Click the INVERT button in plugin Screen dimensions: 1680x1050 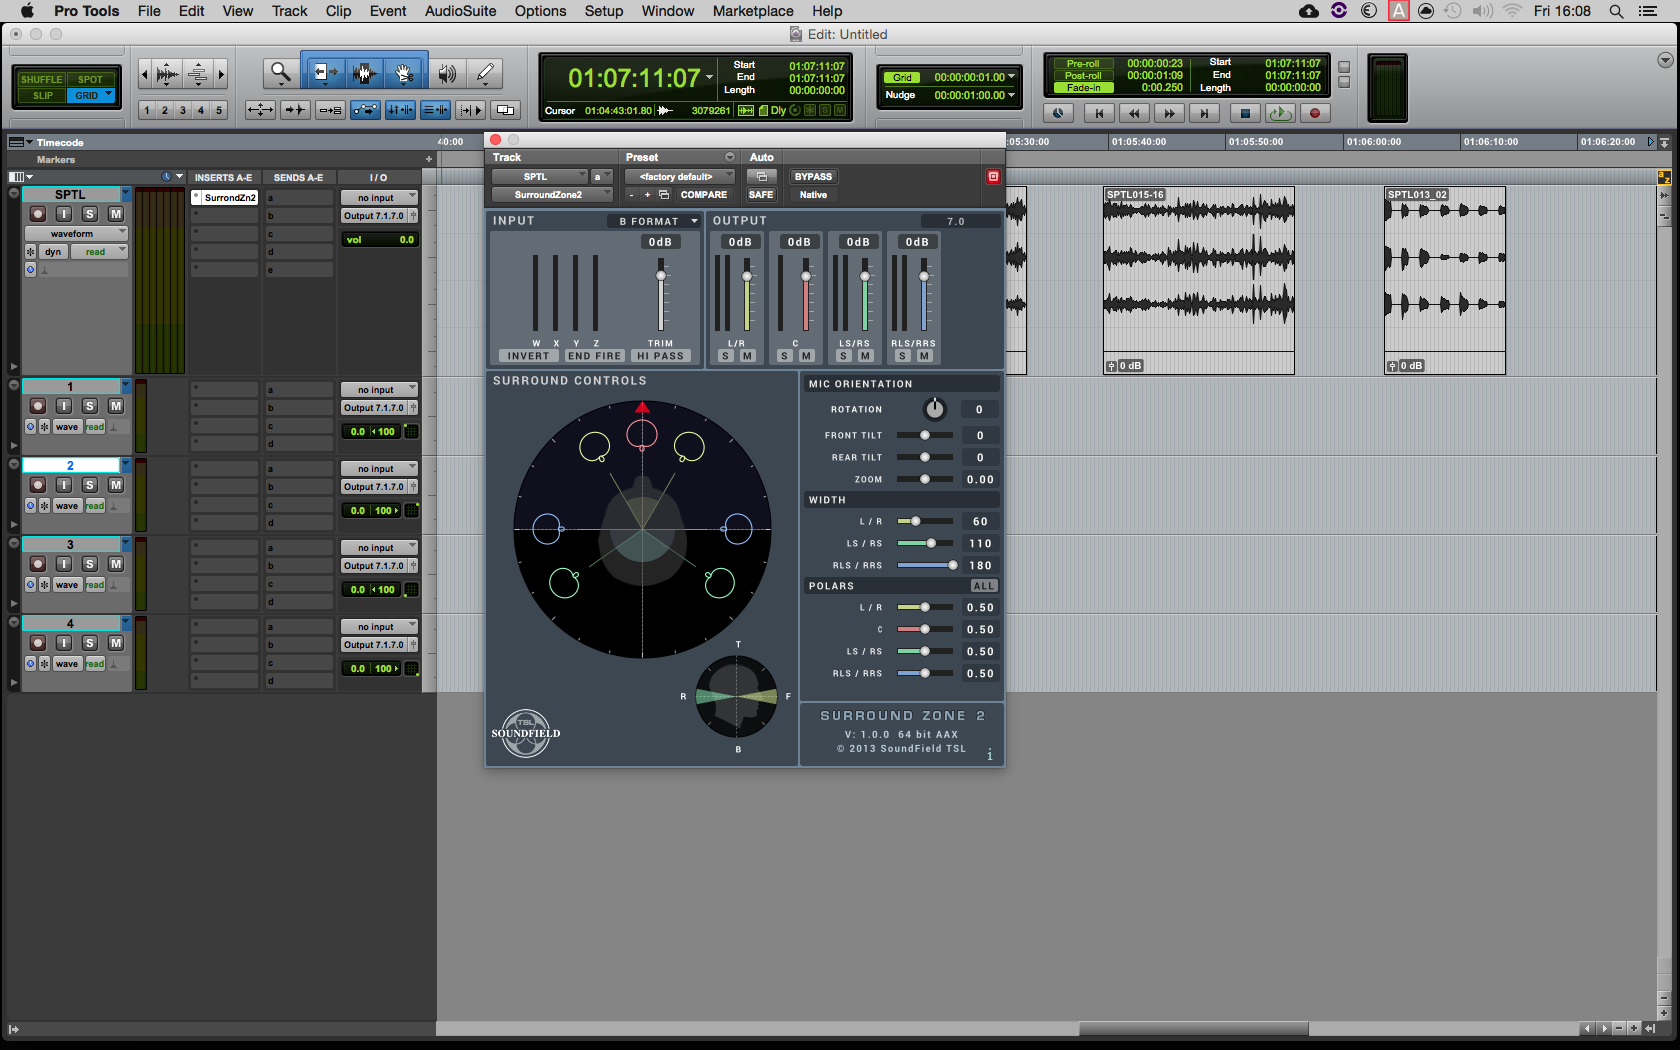point(528,356)
